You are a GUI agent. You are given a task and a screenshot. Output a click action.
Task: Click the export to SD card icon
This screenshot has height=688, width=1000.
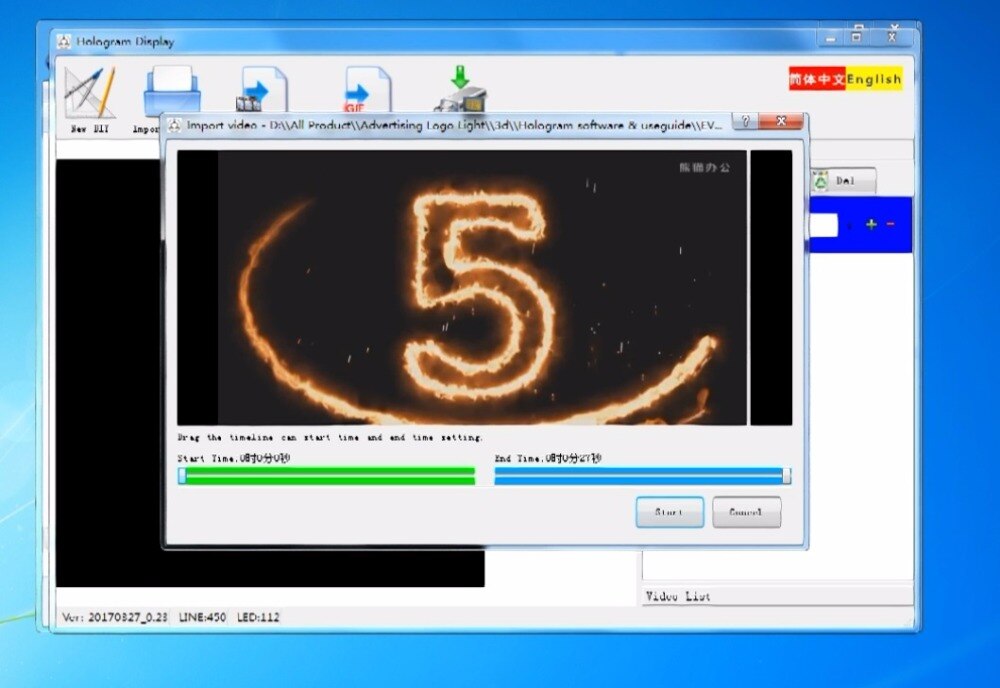[x=460, y=89]
